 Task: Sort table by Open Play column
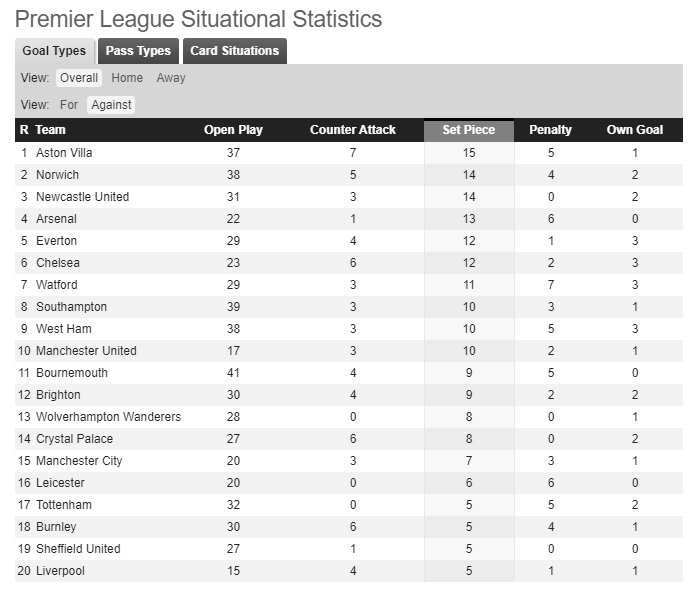[233, 130]
